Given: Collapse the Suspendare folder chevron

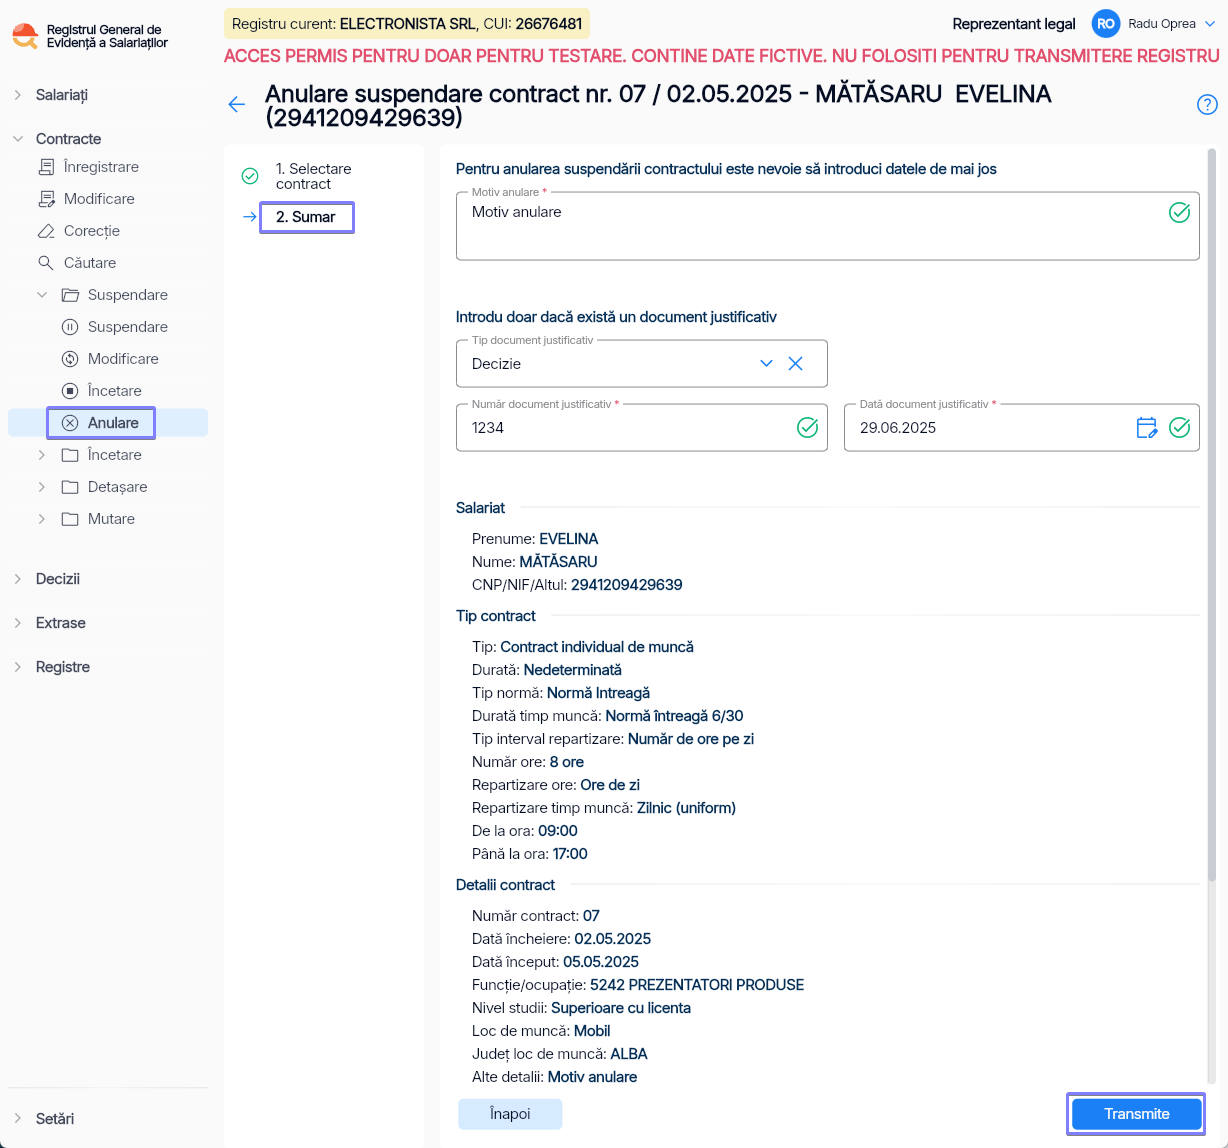Looking at the screenshot, I should (42, 295).
